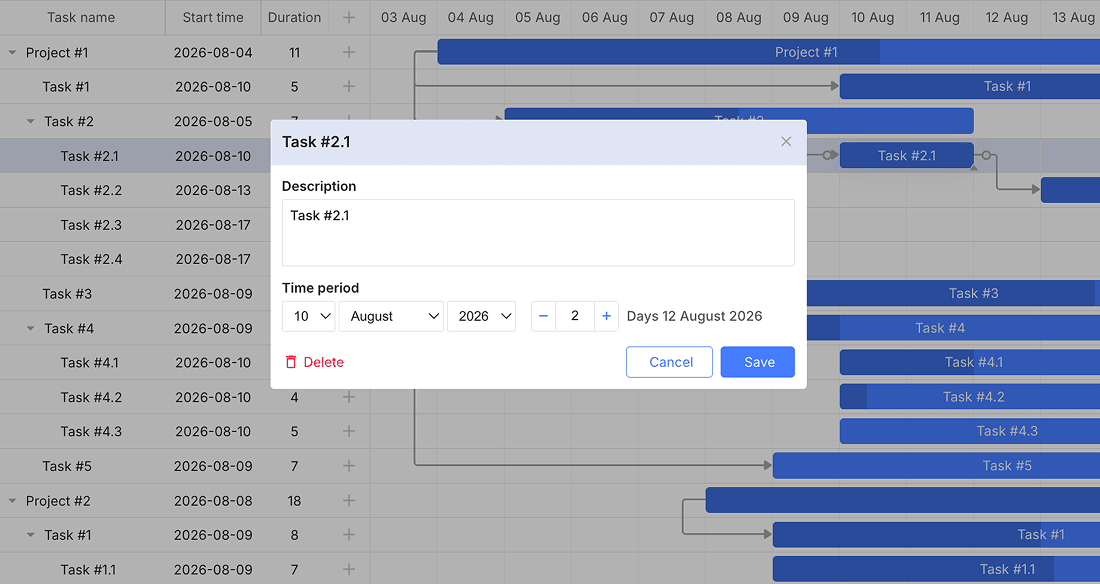This screenshot has height=584, width=1100.
Task: Add subtask via plus in Project #2's Task #1 row
Action: 349,535
